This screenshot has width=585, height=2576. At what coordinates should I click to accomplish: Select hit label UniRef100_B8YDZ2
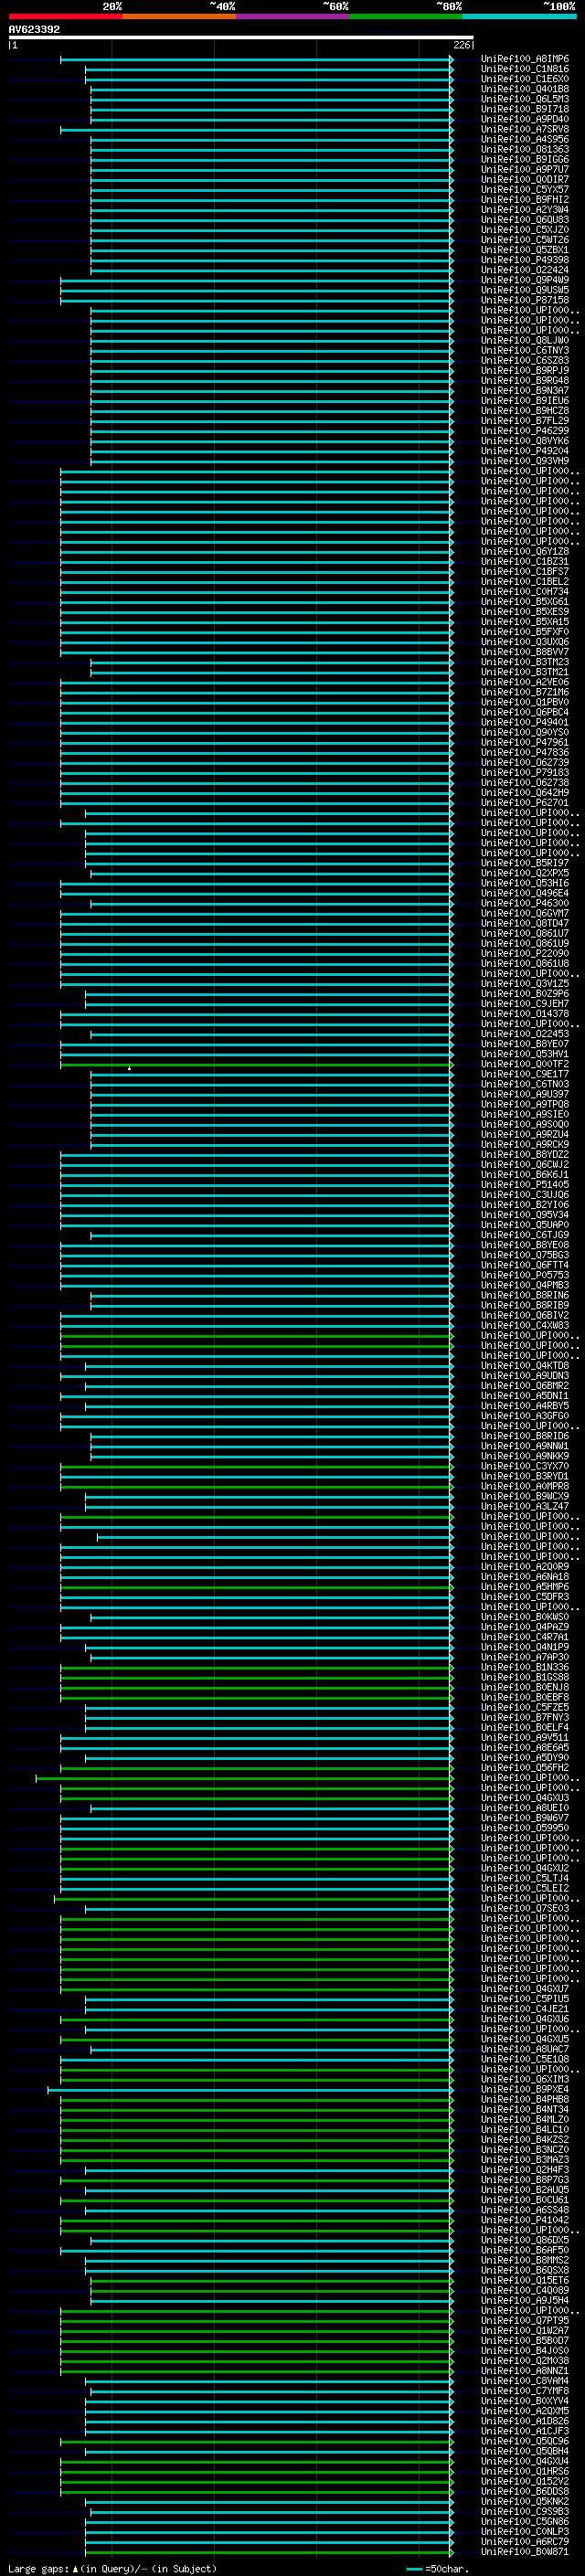point(524,1155)
